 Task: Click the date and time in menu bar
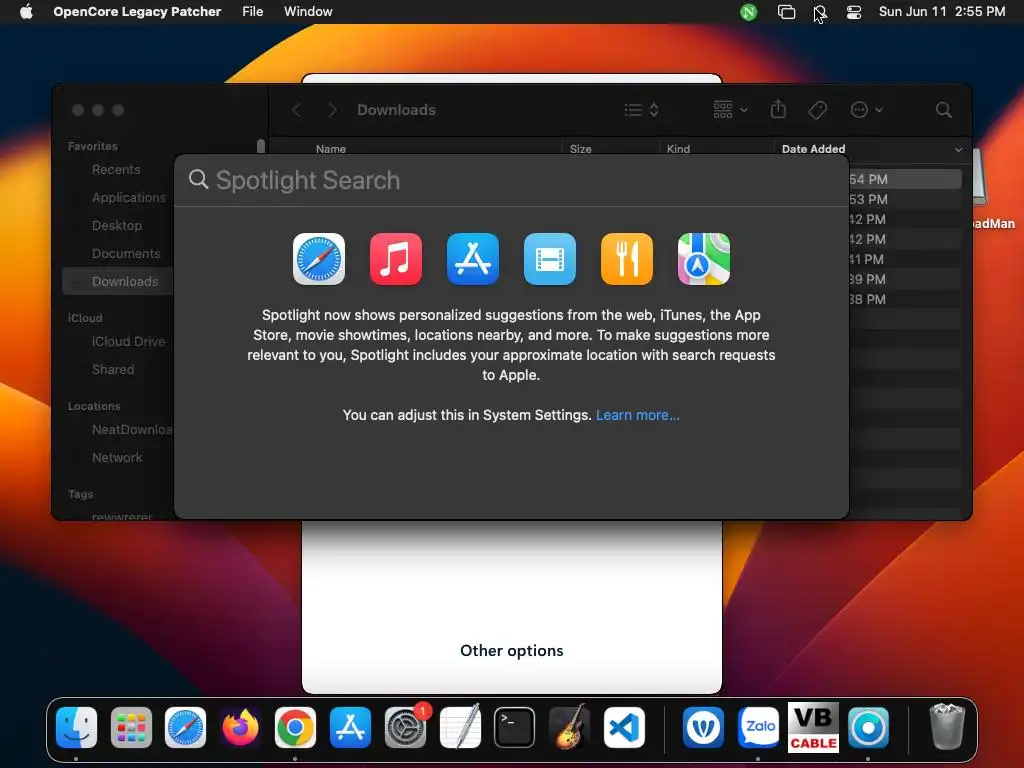coord(942,12)
